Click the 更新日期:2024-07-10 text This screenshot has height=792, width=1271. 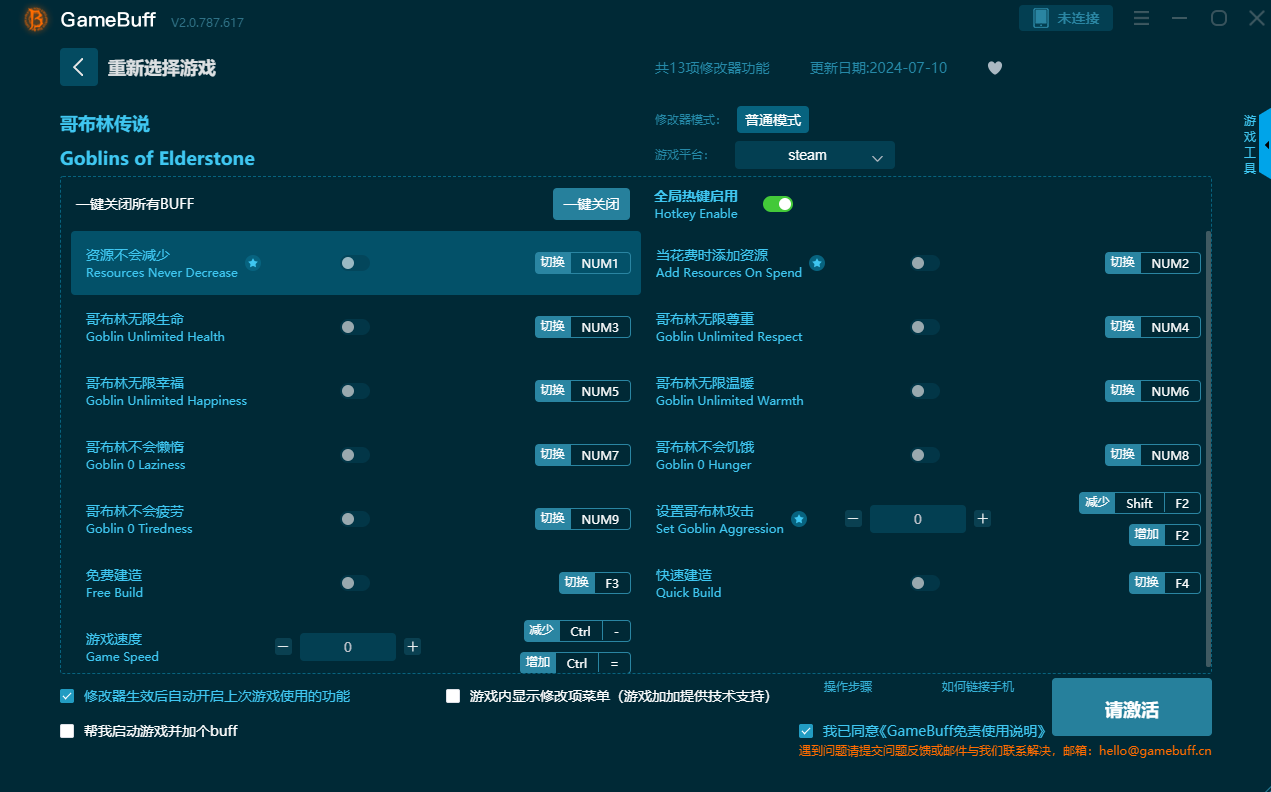[x=878, y=68]
